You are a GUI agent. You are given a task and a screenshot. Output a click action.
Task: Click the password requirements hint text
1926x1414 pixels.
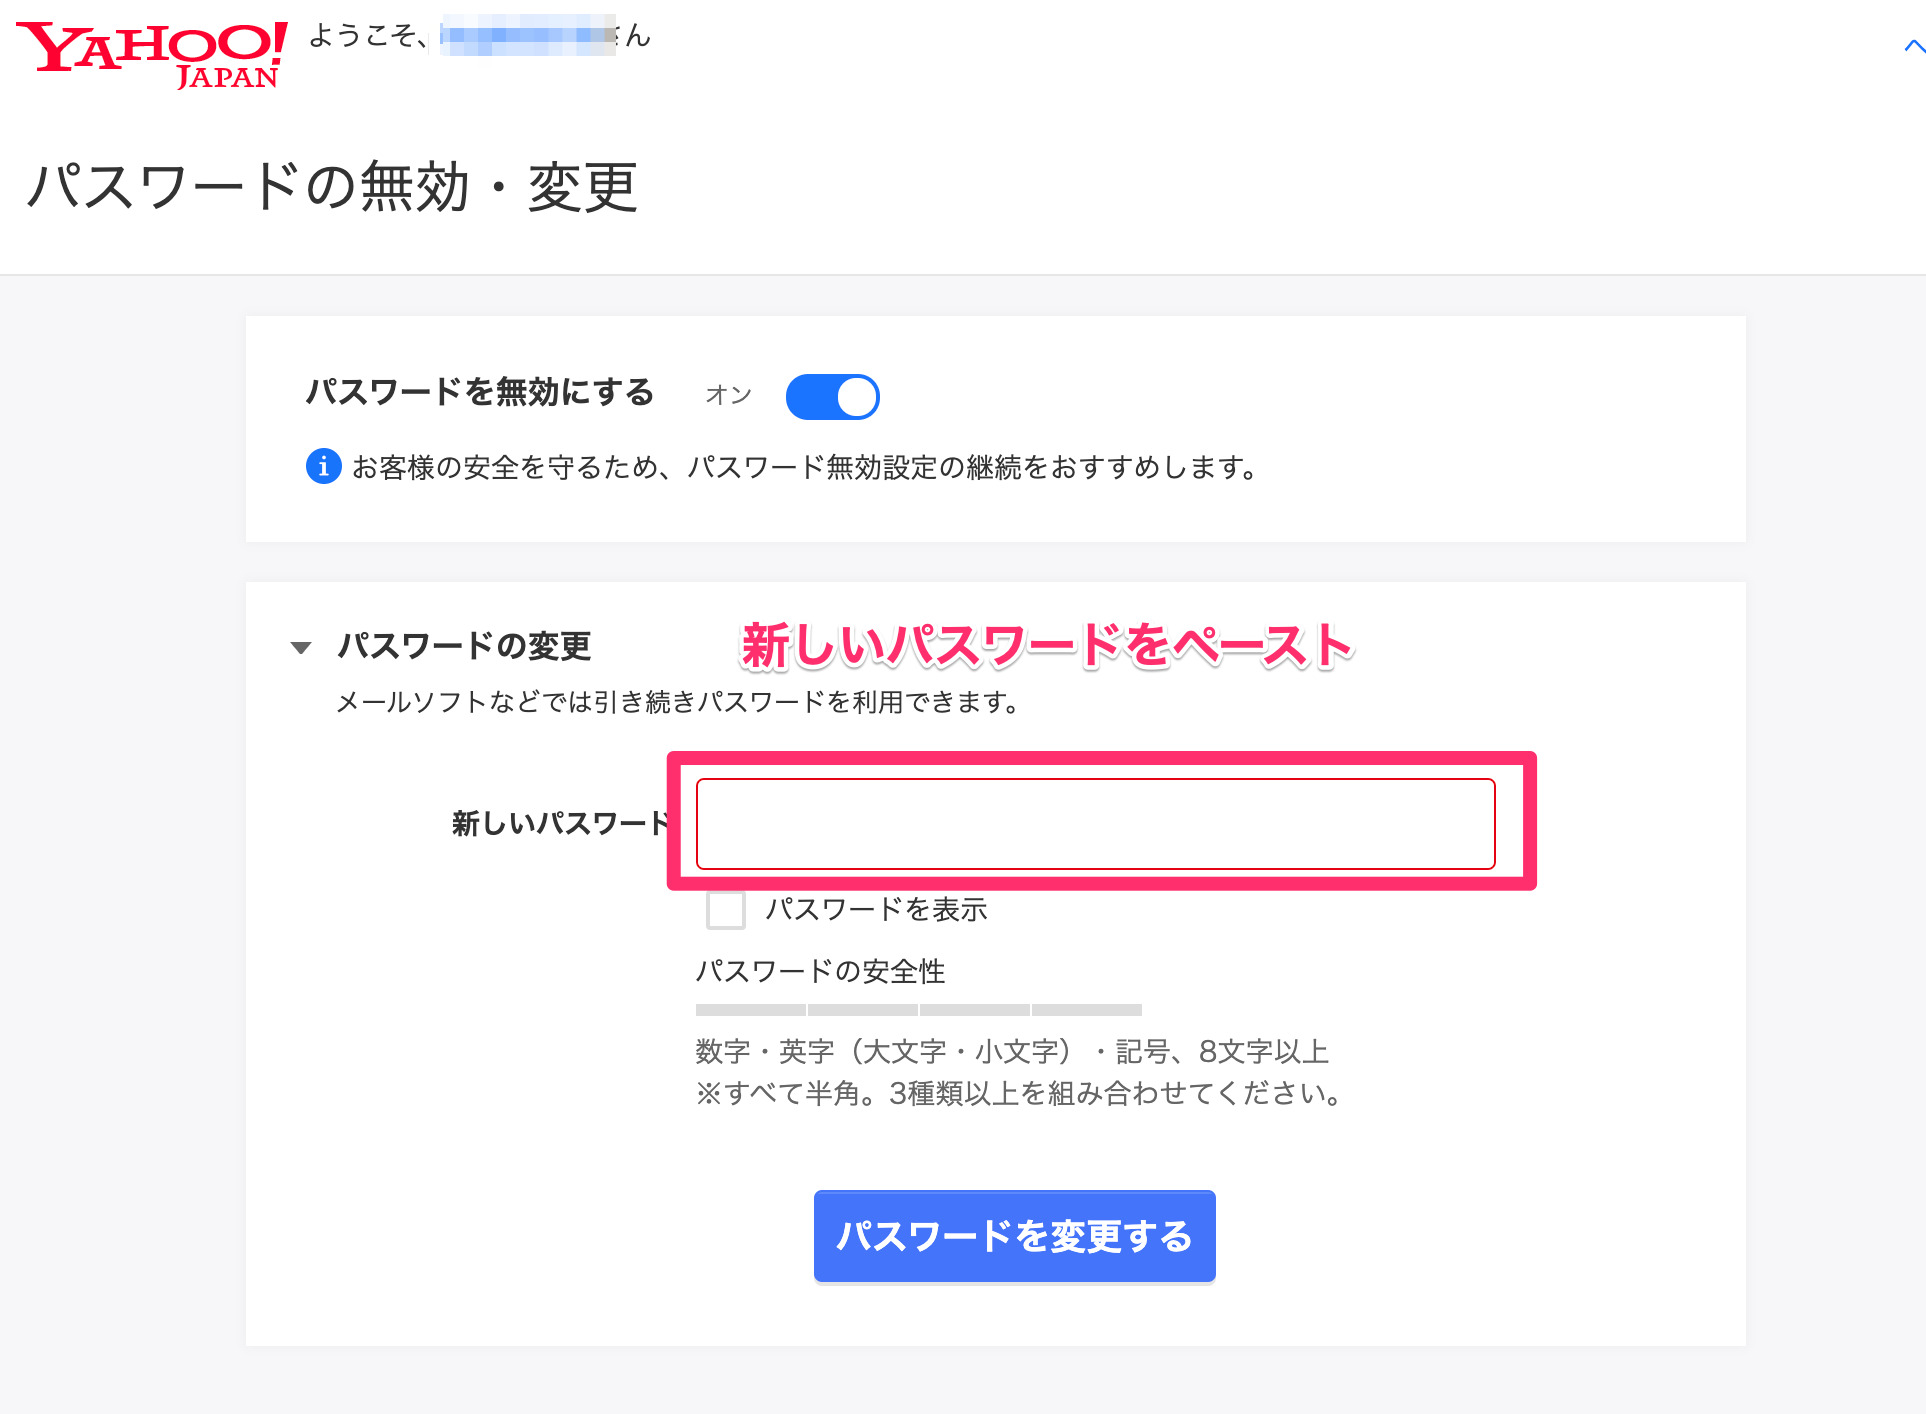pyautogui.click(x=1019, y=1072)
